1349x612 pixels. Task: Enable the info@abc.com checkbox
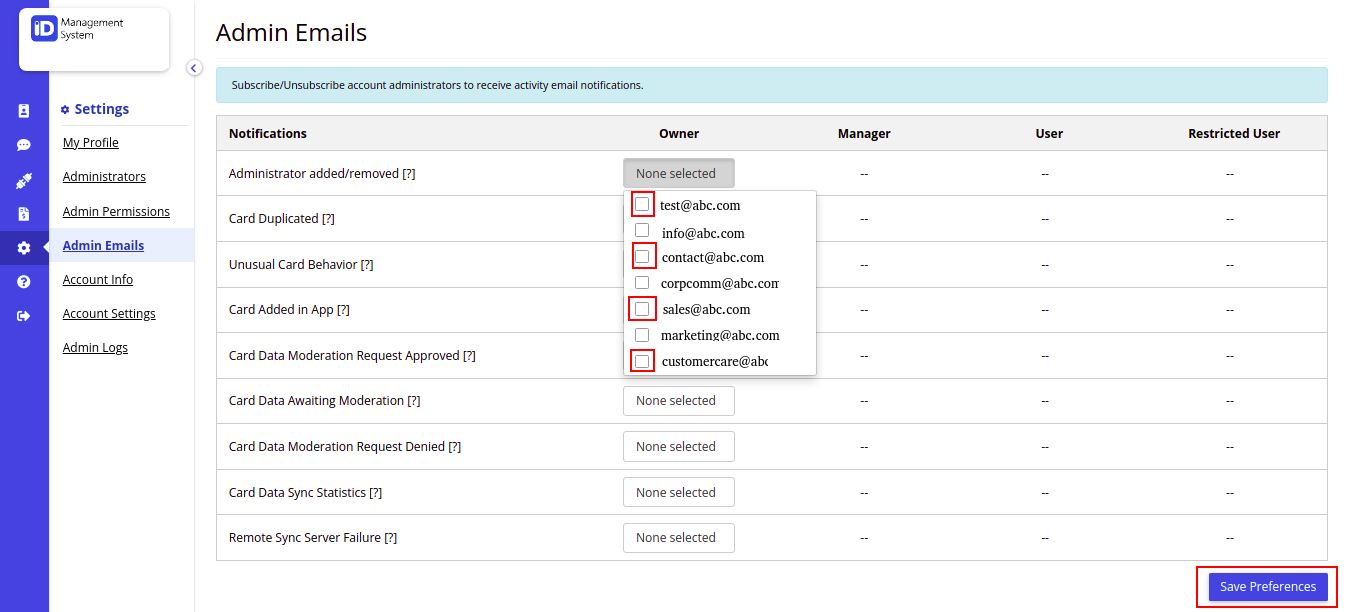[641, 230]
